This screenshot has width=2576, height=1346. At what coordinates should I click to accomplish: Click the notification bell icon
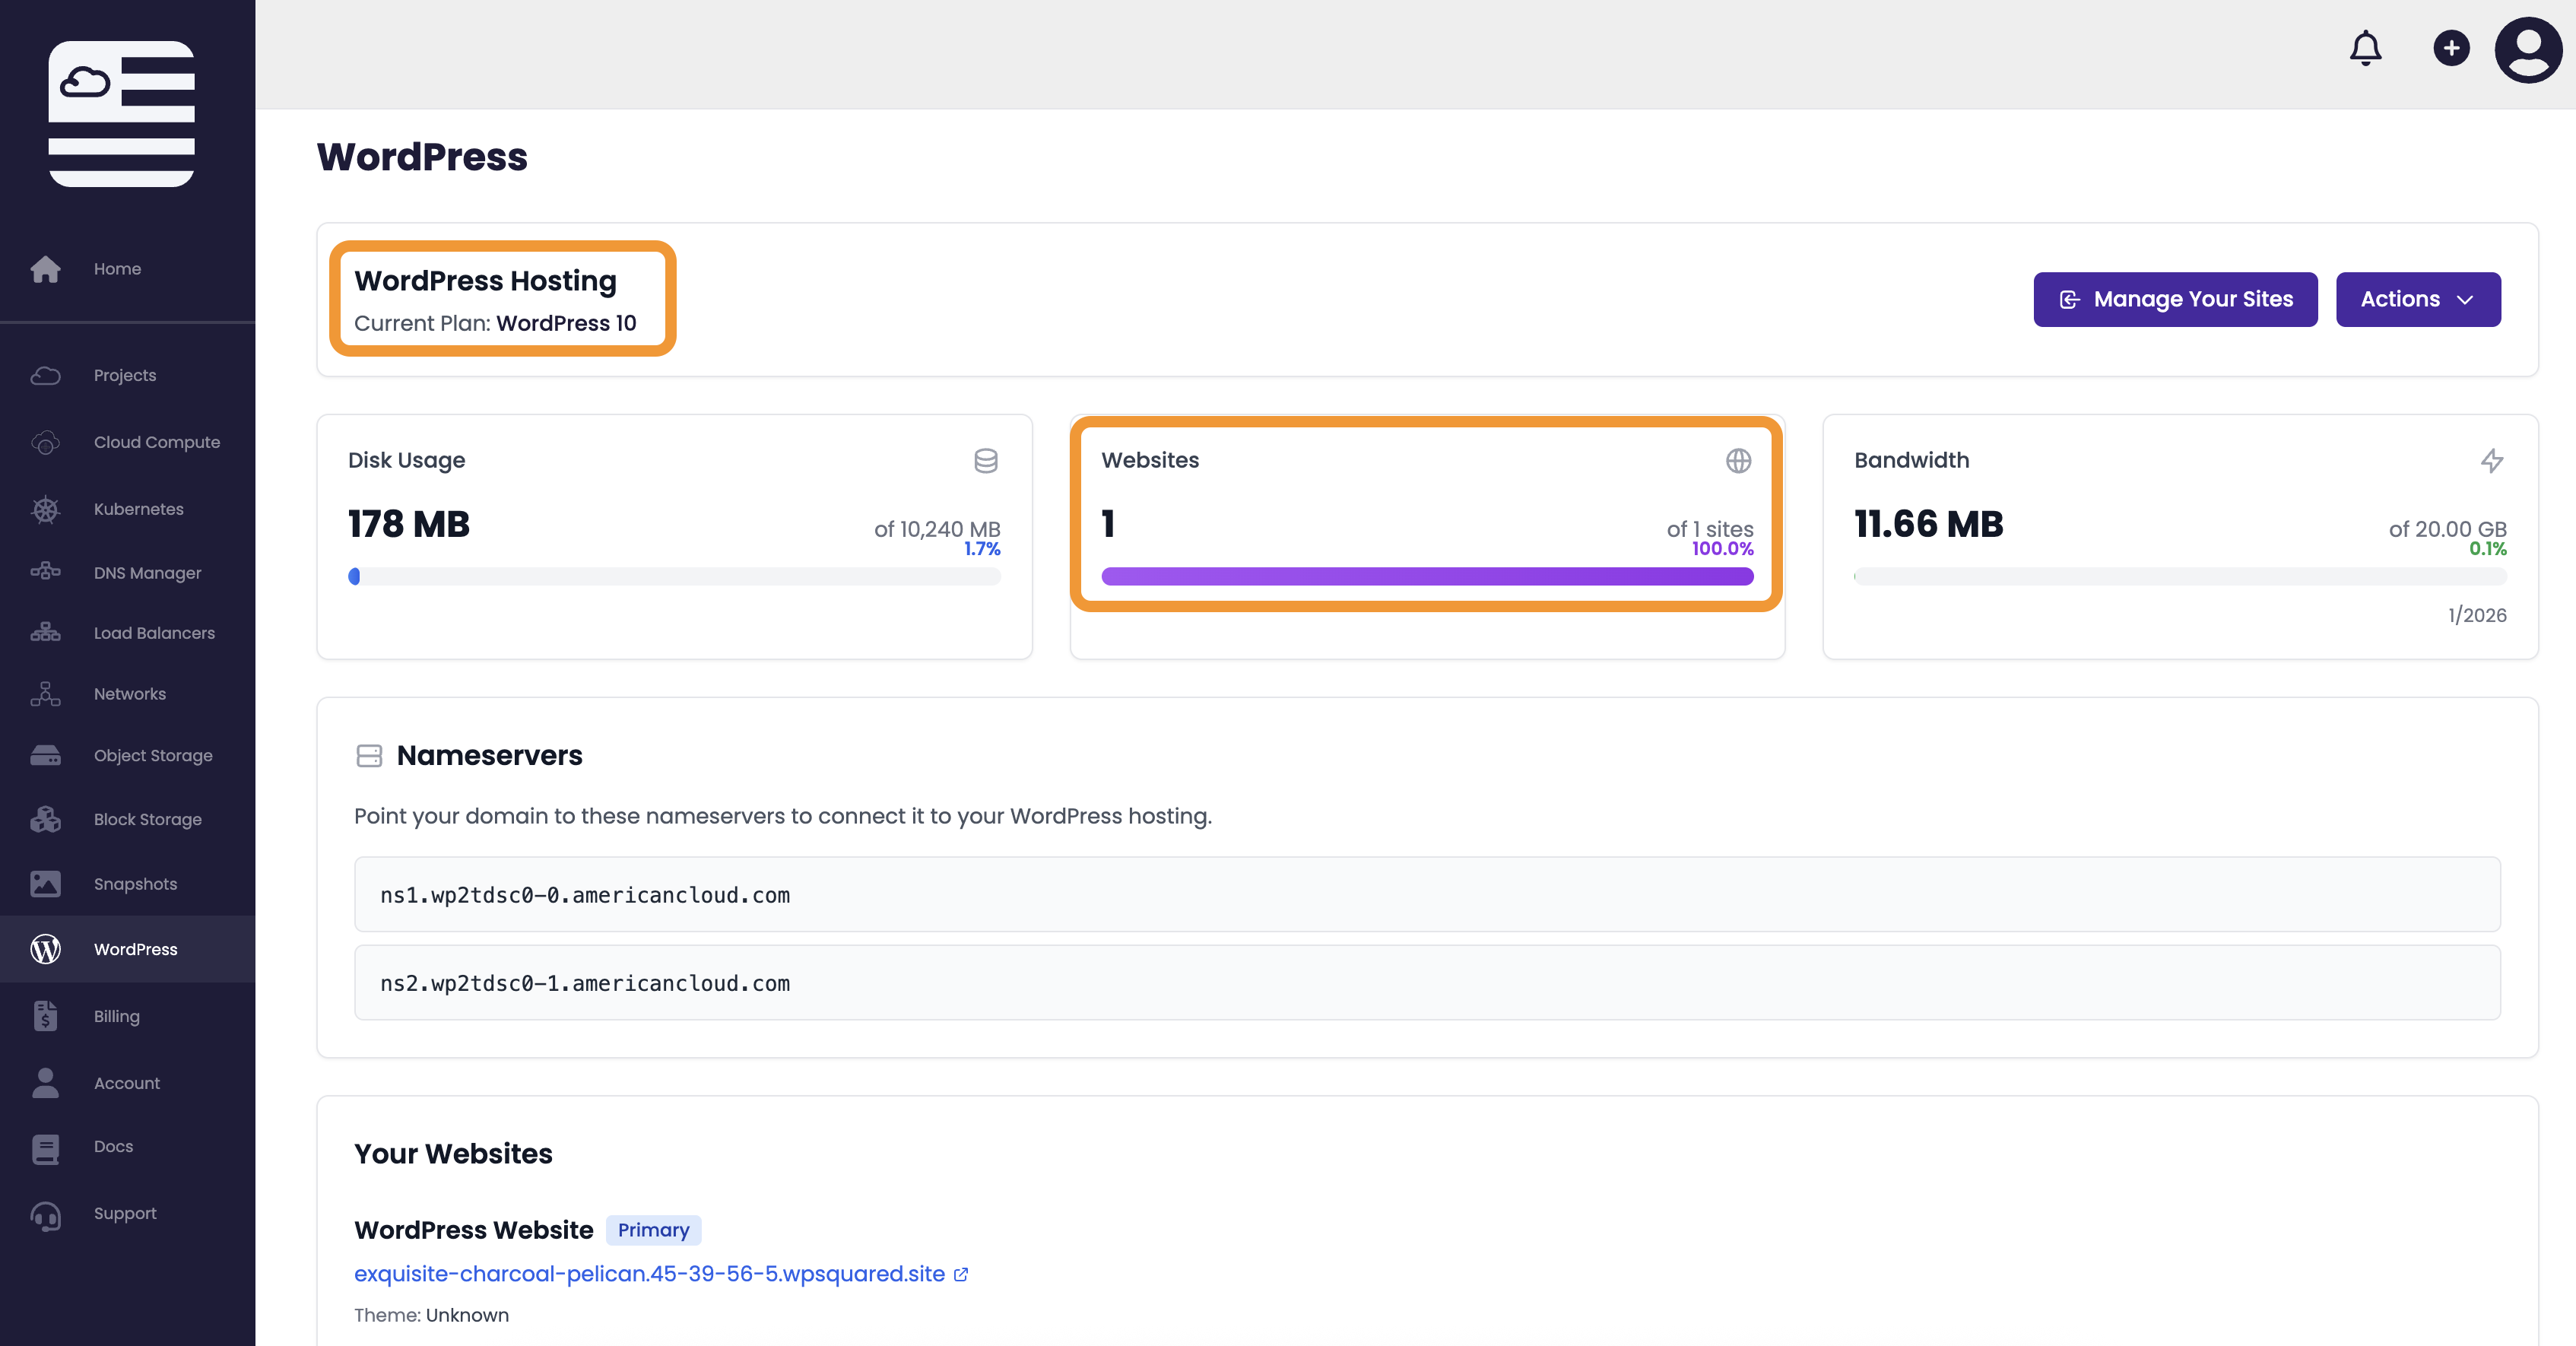coord(2365,48)
